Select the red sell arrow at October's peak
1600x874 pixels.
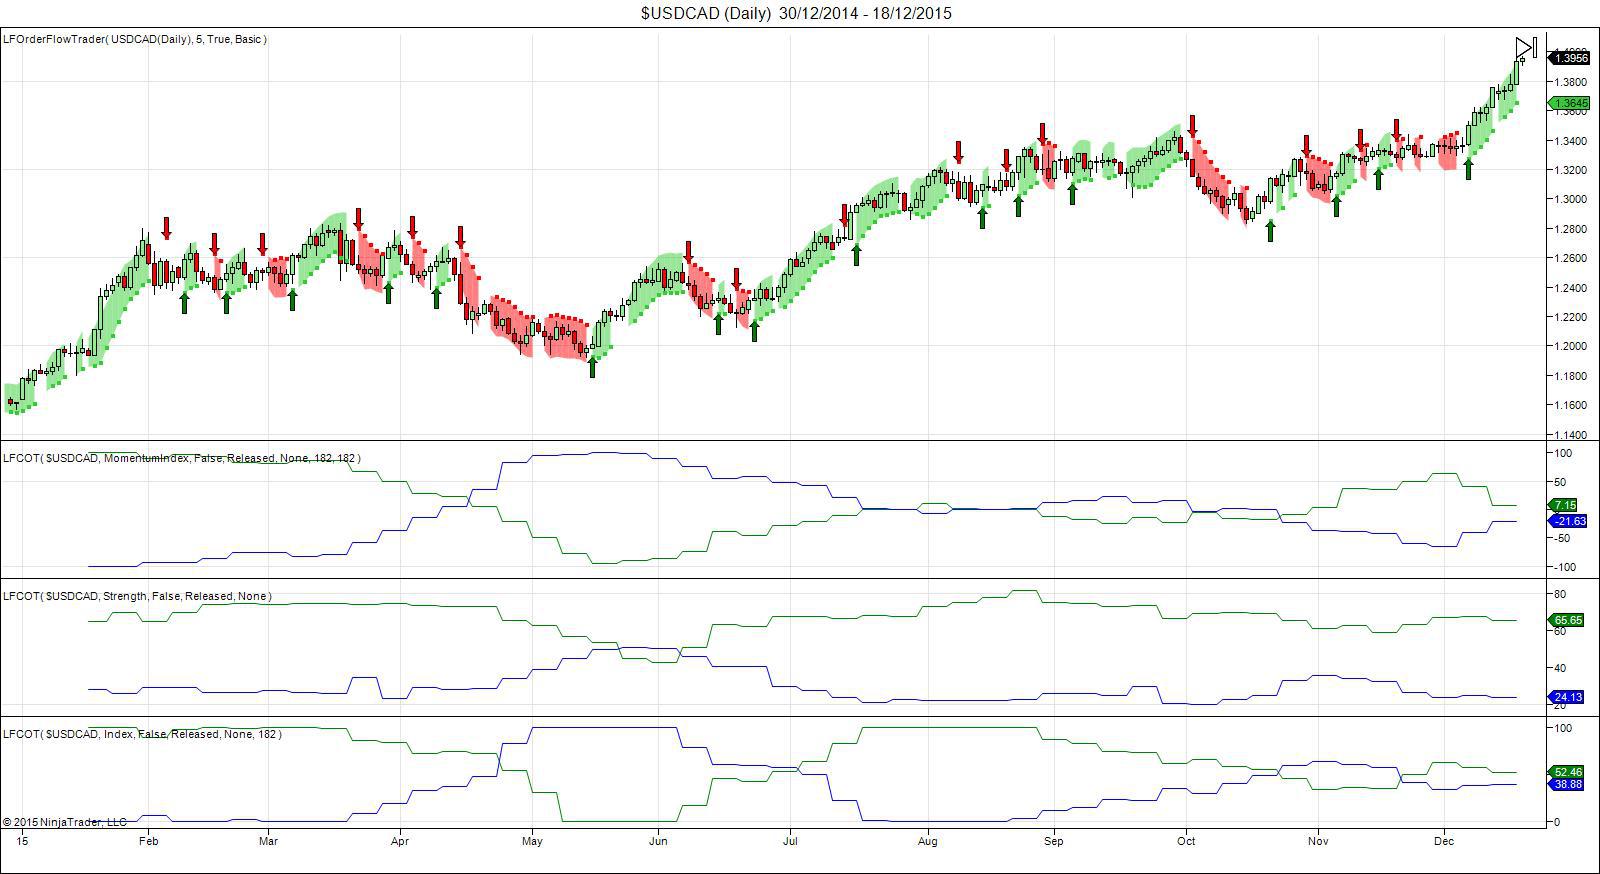click(1192, 126)
